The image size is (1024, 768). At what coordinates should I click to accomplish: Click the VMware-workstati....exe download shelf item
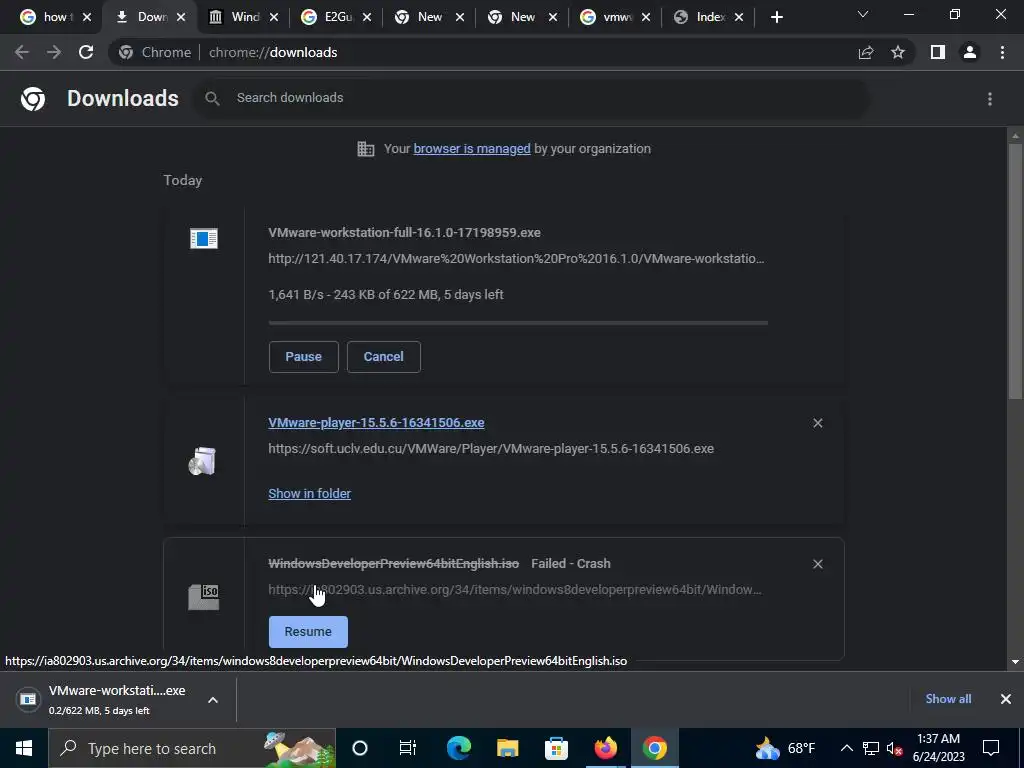click(118, 699)
